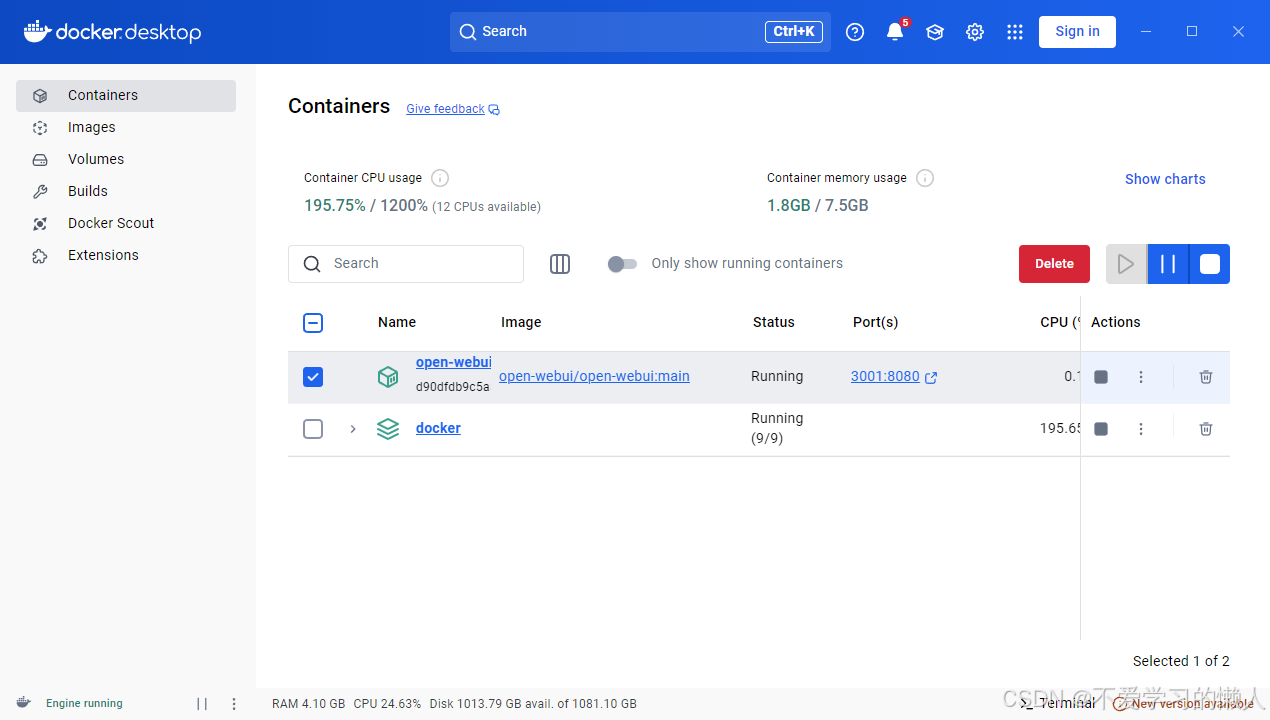This screenshot has height=720, width=1270.
Task: Open the Settings gear icon
Action: click(x=975, y=32)
